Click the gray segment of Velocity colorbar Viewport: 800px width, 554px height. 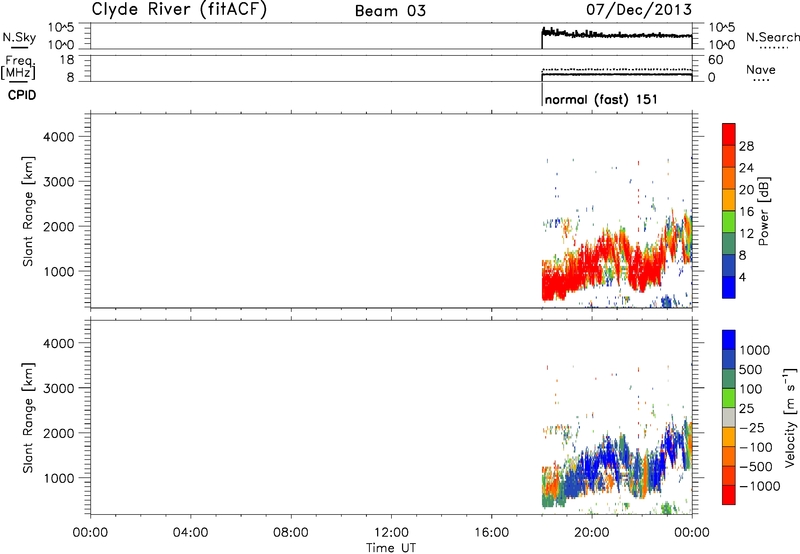[729, 418]
